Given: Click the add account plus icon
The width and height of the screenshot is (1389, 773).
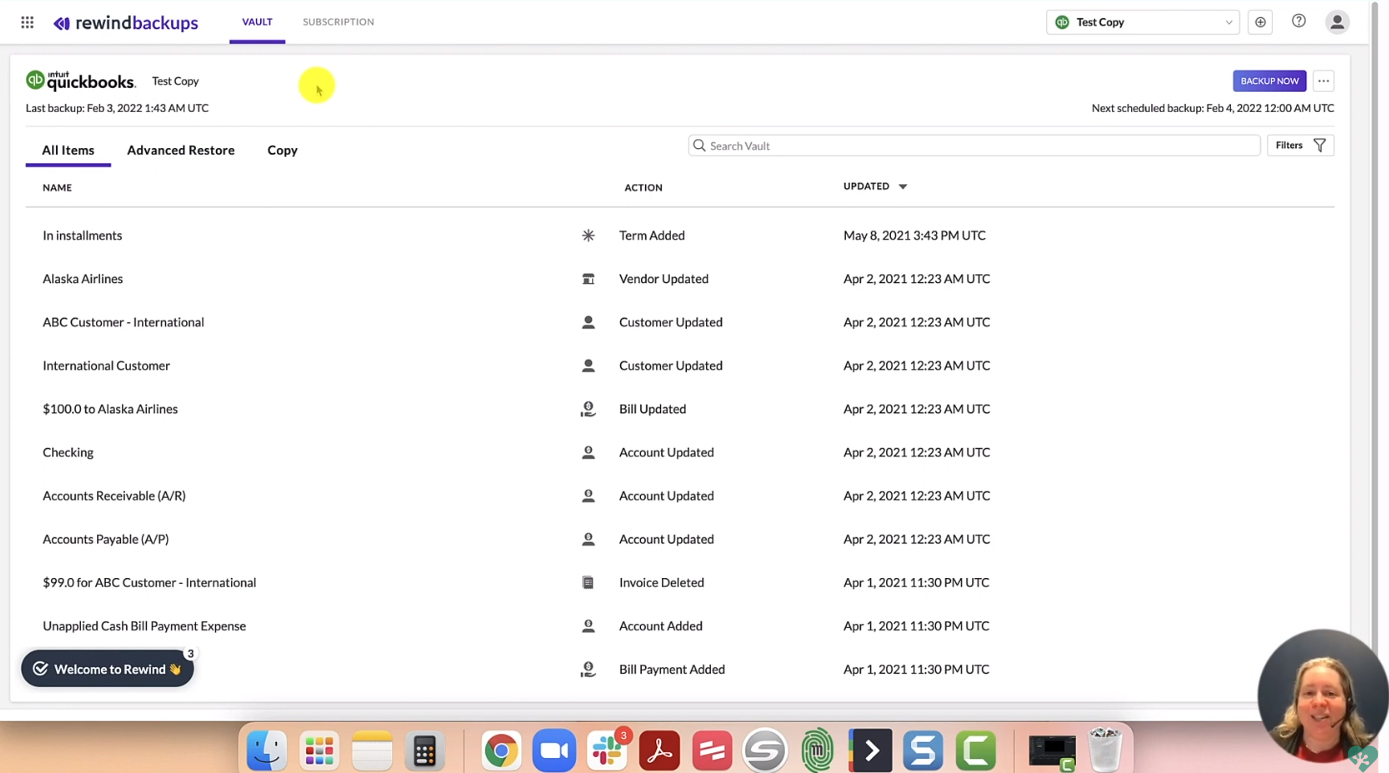Looking at the screenshot, I should point(1260,22).
